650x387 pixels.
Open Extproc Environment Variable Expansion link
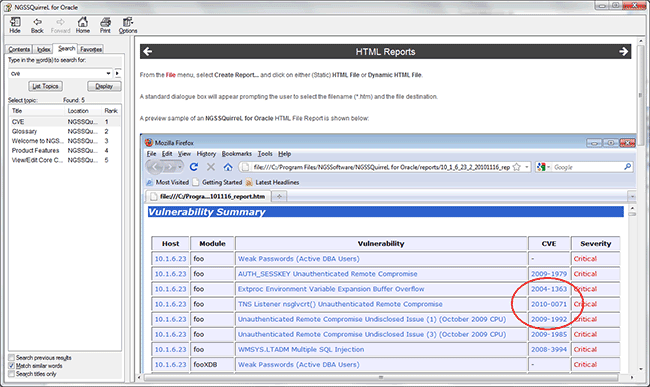pyautogui.click(x=331, y=289)
